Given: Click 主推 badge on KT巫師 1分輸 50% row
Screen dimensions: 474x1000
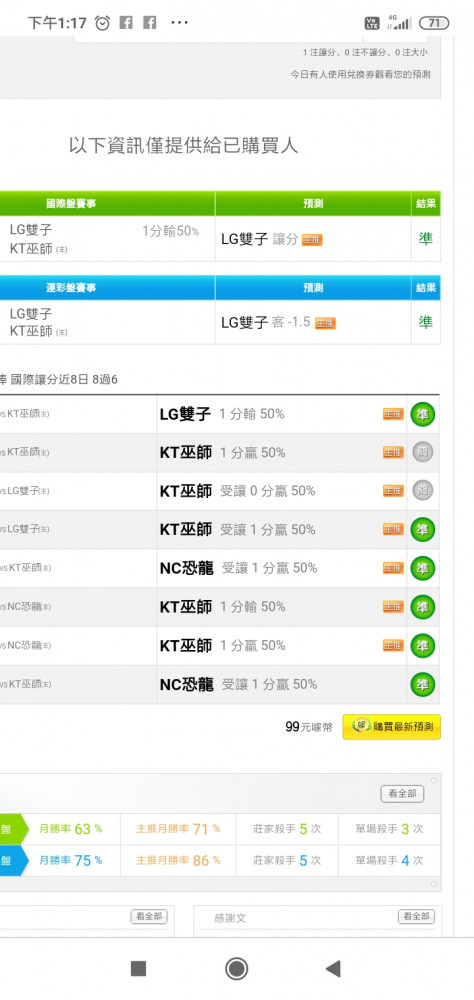Looking at the screenshot, I should [393, 607].
